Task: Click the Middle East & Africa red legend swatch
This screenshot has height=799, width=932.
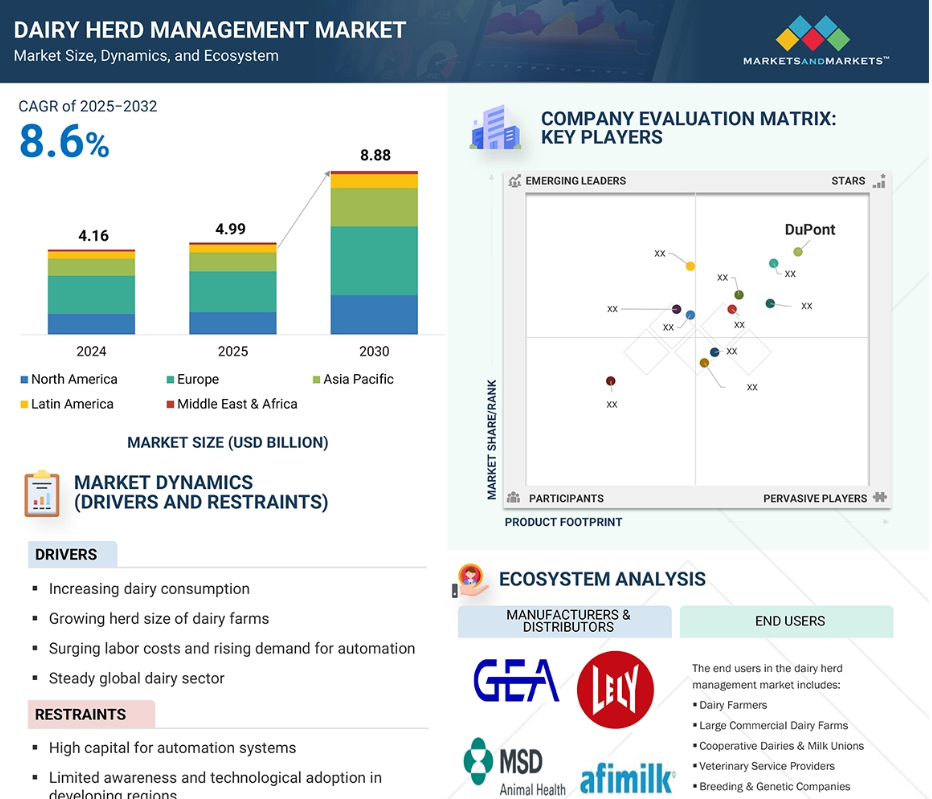Action: coord(171,404)
